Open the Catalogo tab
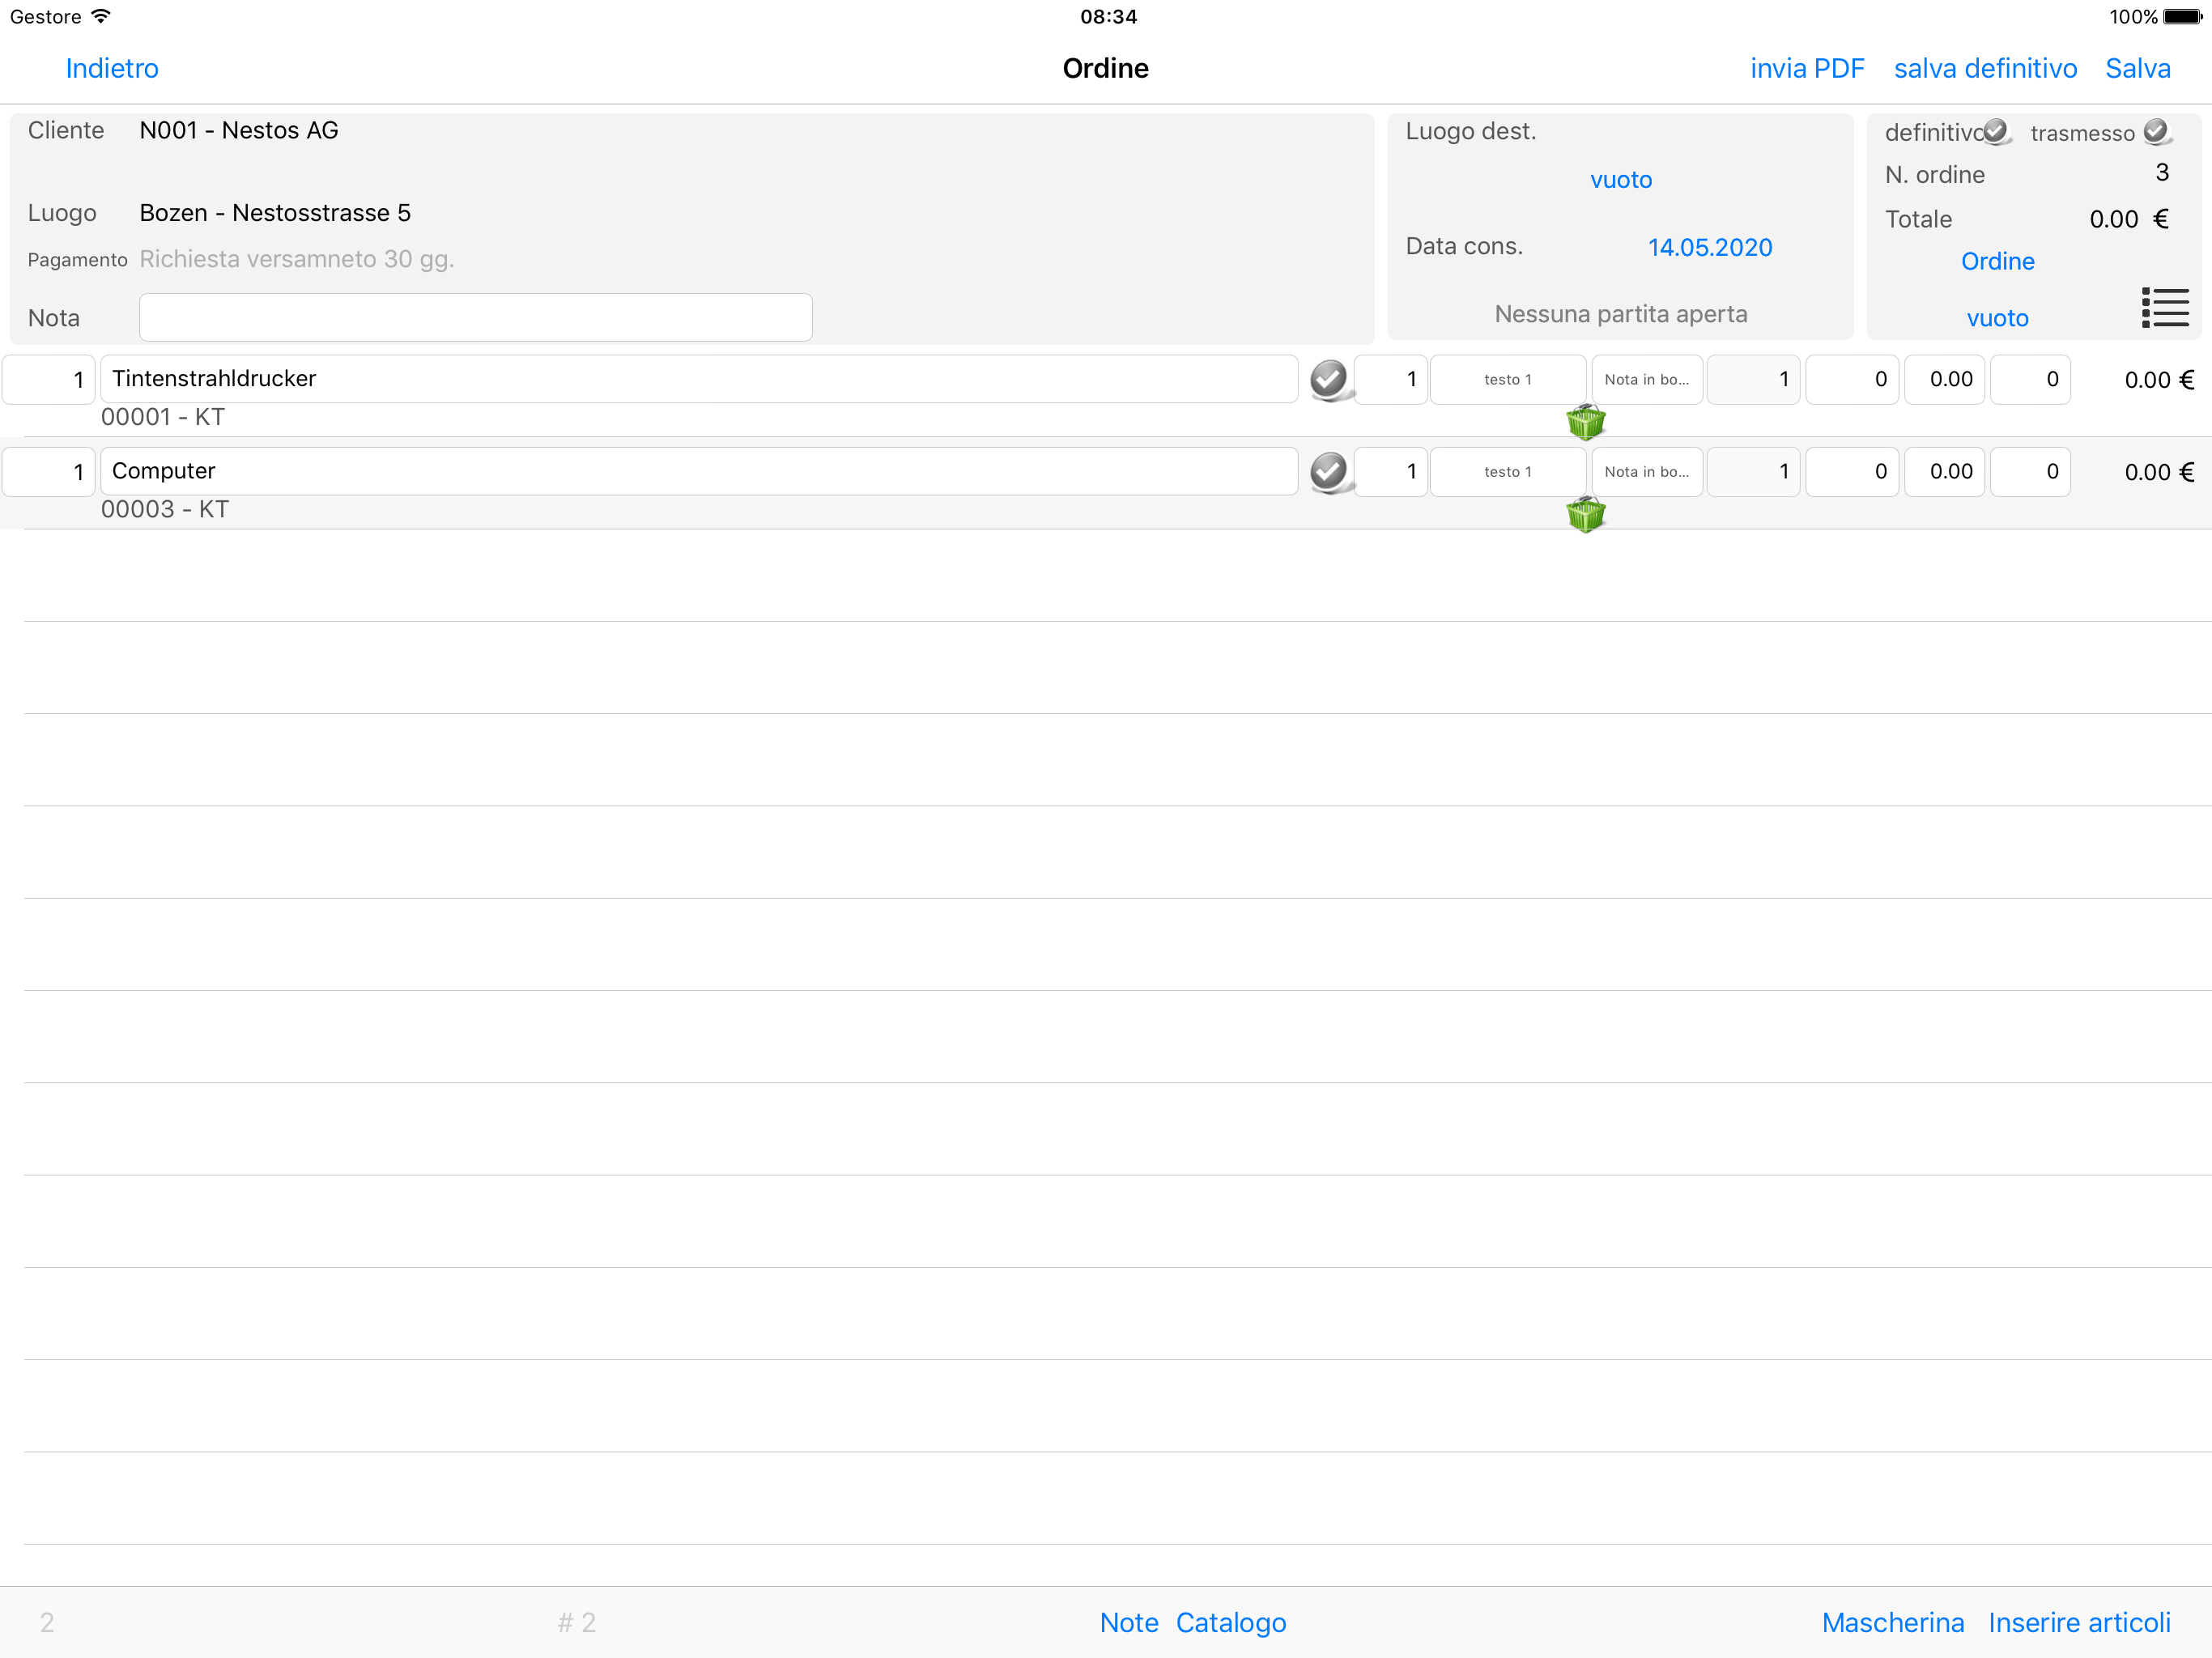This screenshot has width=2212, height=1658. [x=1231, y=1622]
